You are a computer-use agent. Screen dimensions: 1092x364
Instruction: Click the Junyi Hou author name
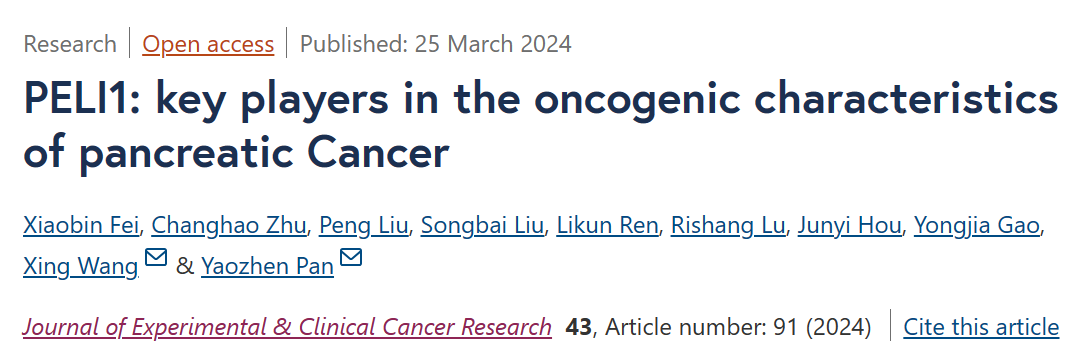(x=850, y=225)
